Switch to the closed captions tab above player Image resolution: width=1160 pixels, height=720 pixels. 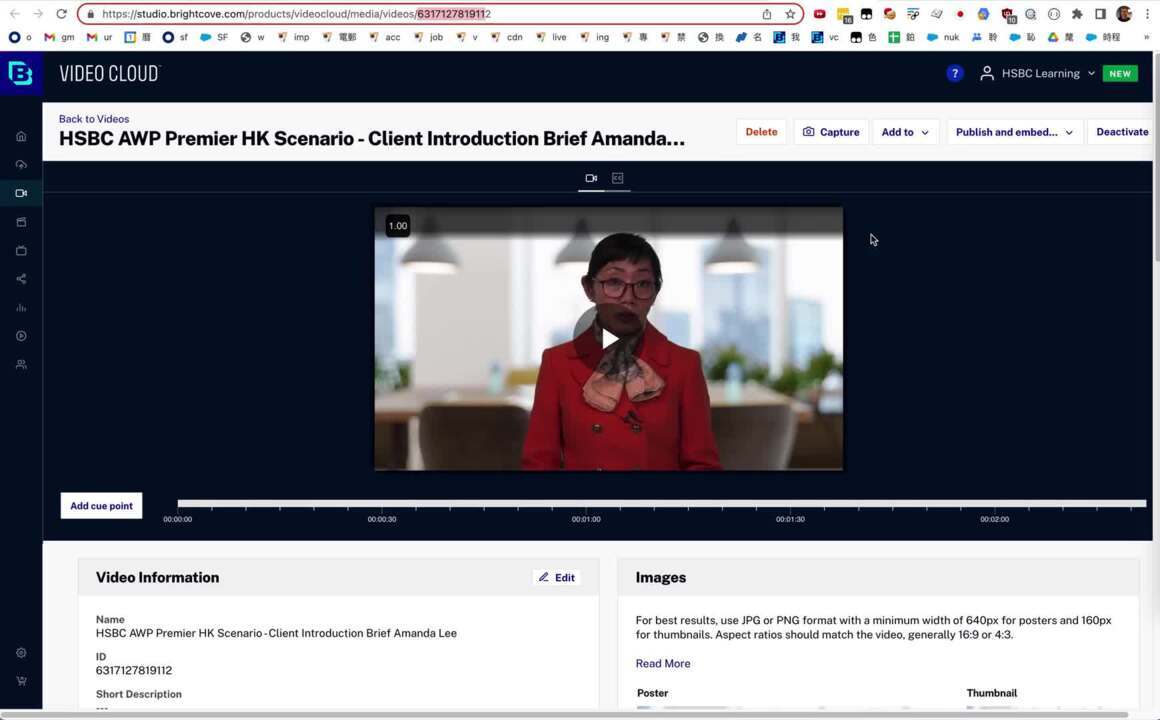click(618, 178)
